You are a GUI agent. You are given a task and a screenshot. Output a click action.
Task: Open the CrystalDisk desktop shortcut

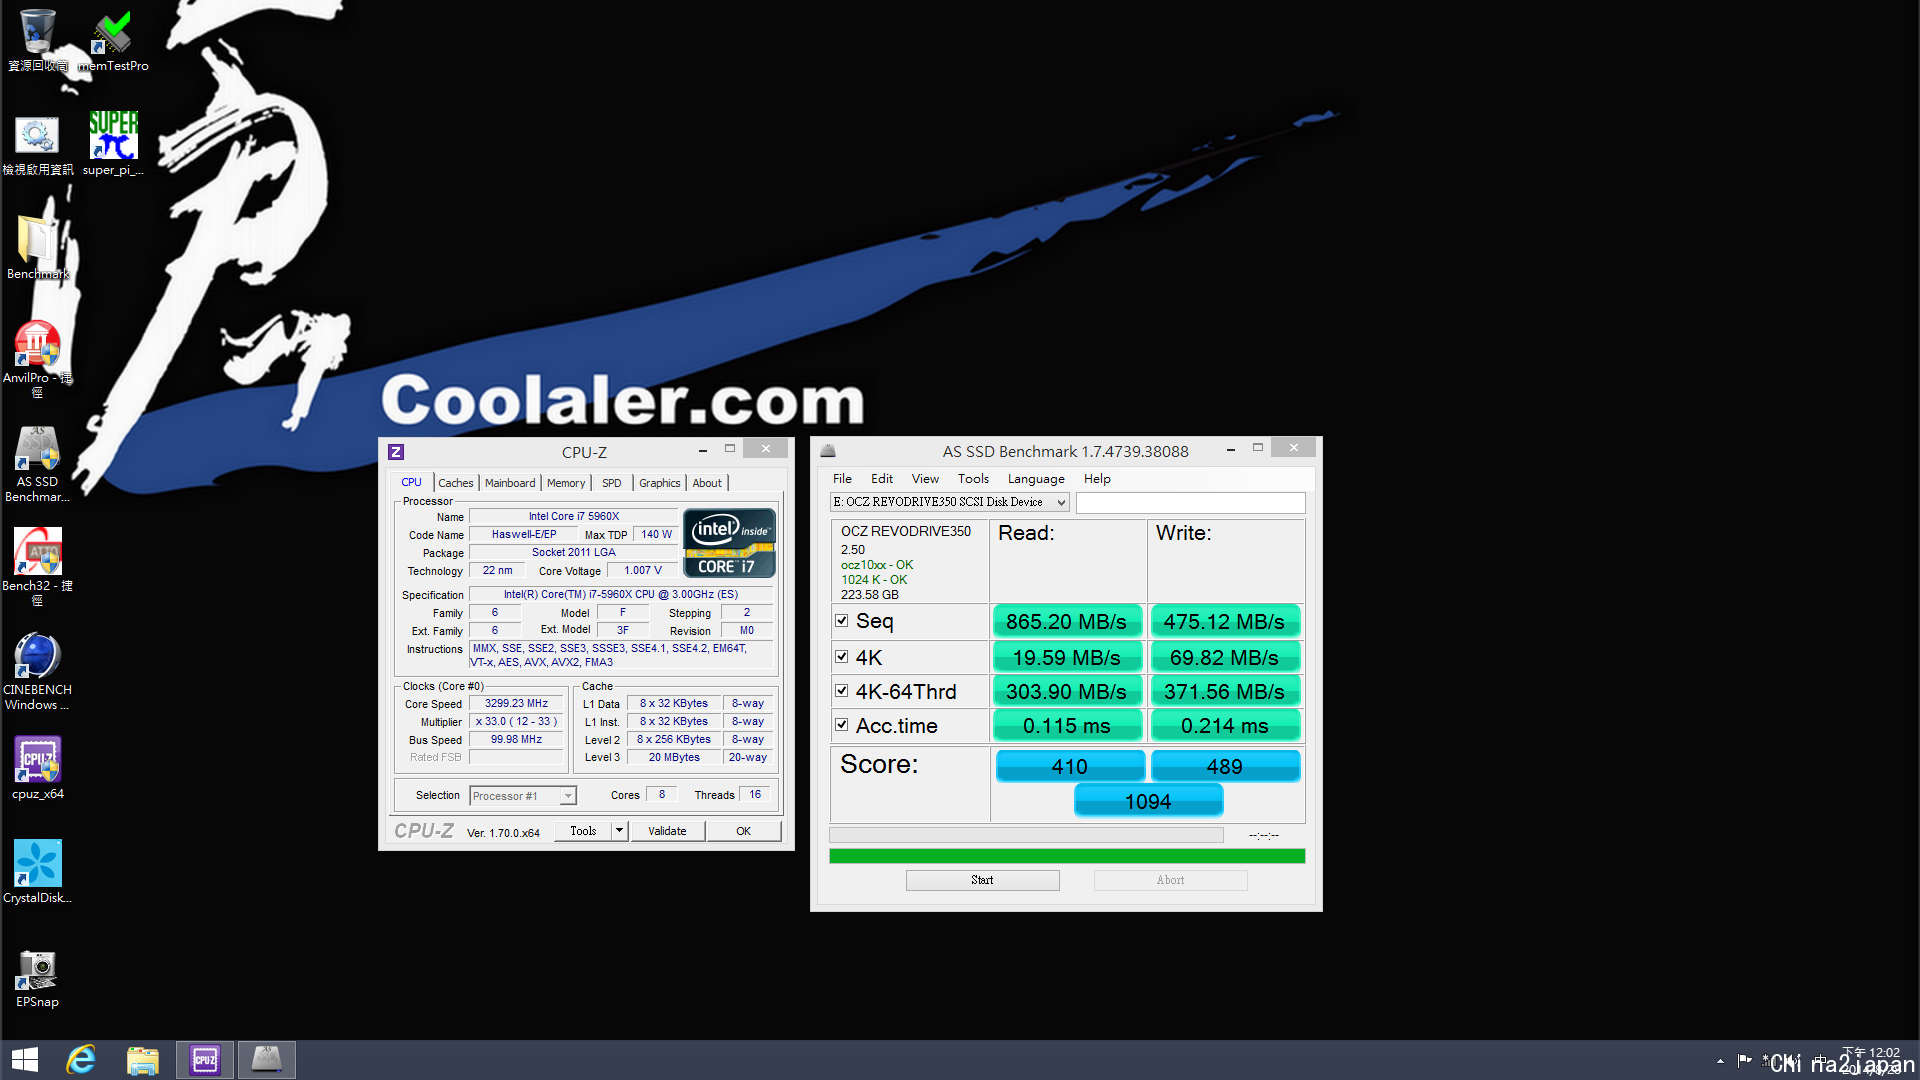click(38, 872)
